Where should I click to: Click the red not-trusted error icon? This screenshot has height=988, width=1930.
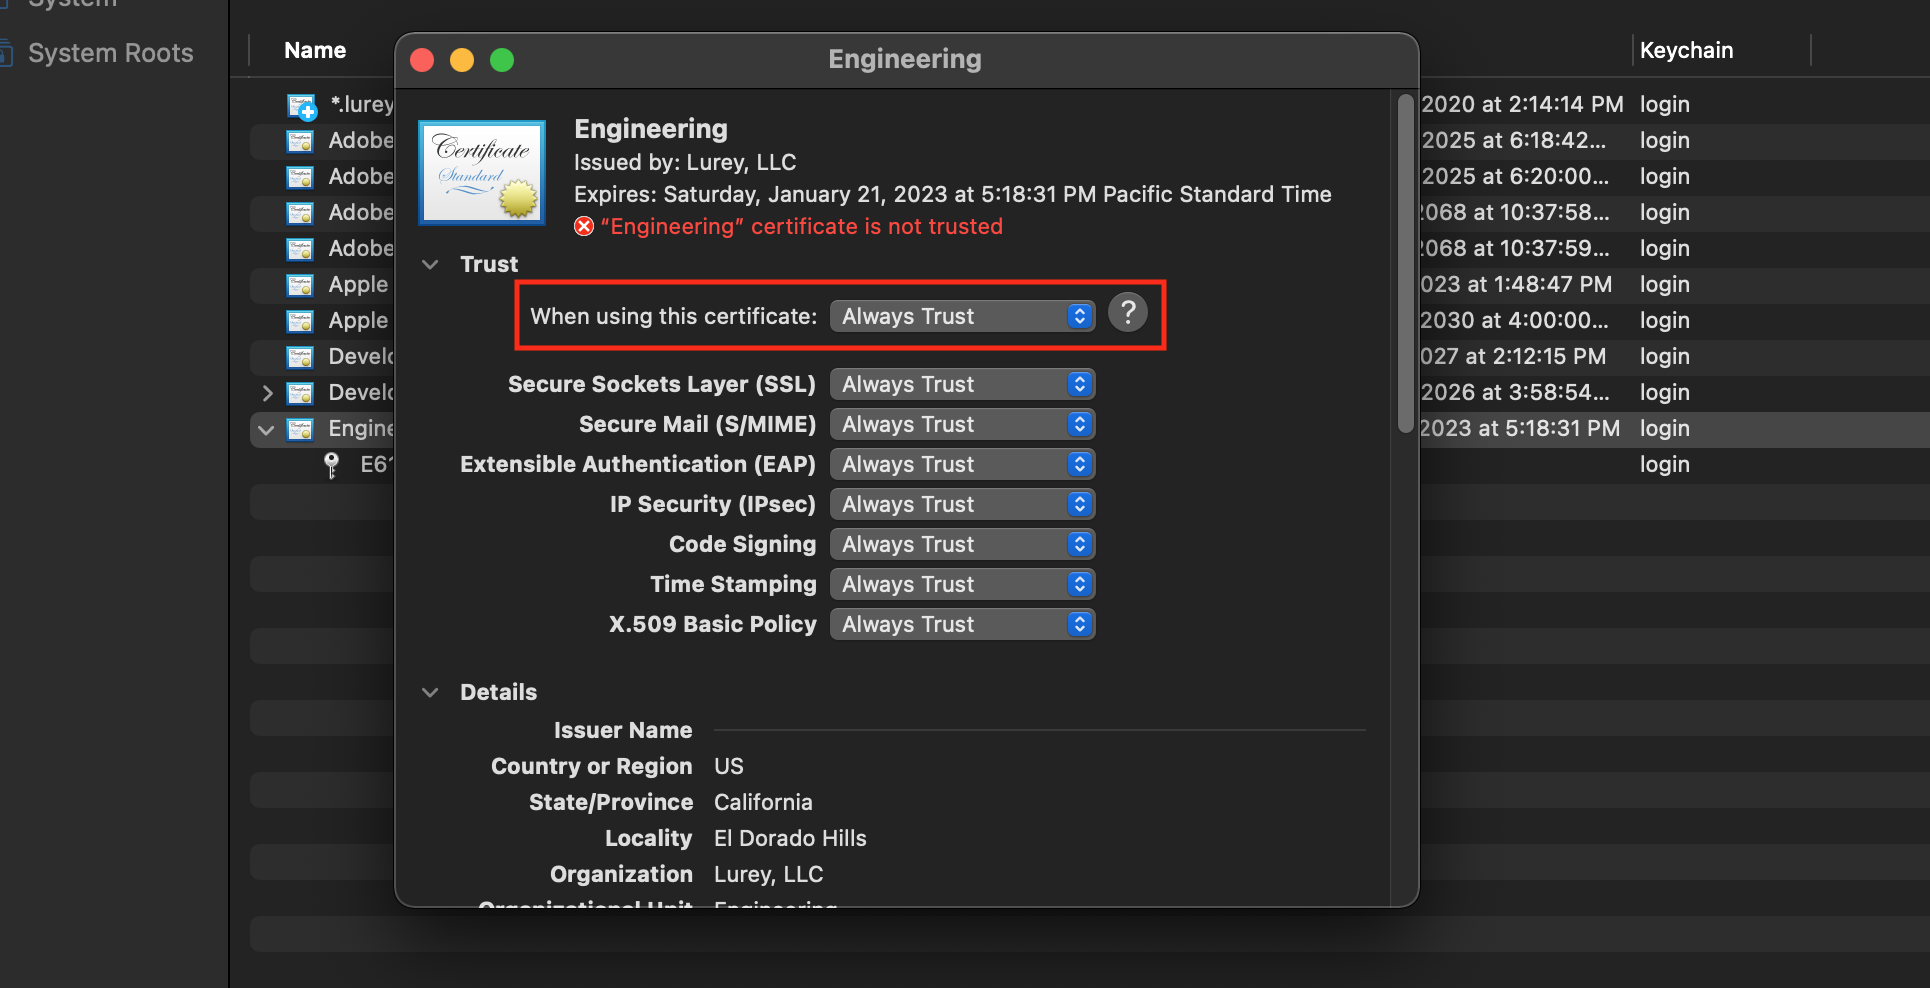584,227
